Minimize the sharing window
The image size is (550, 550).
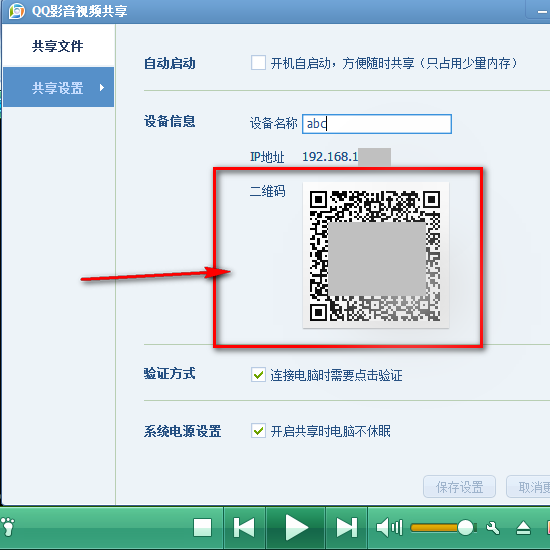(x=542, y=12)
